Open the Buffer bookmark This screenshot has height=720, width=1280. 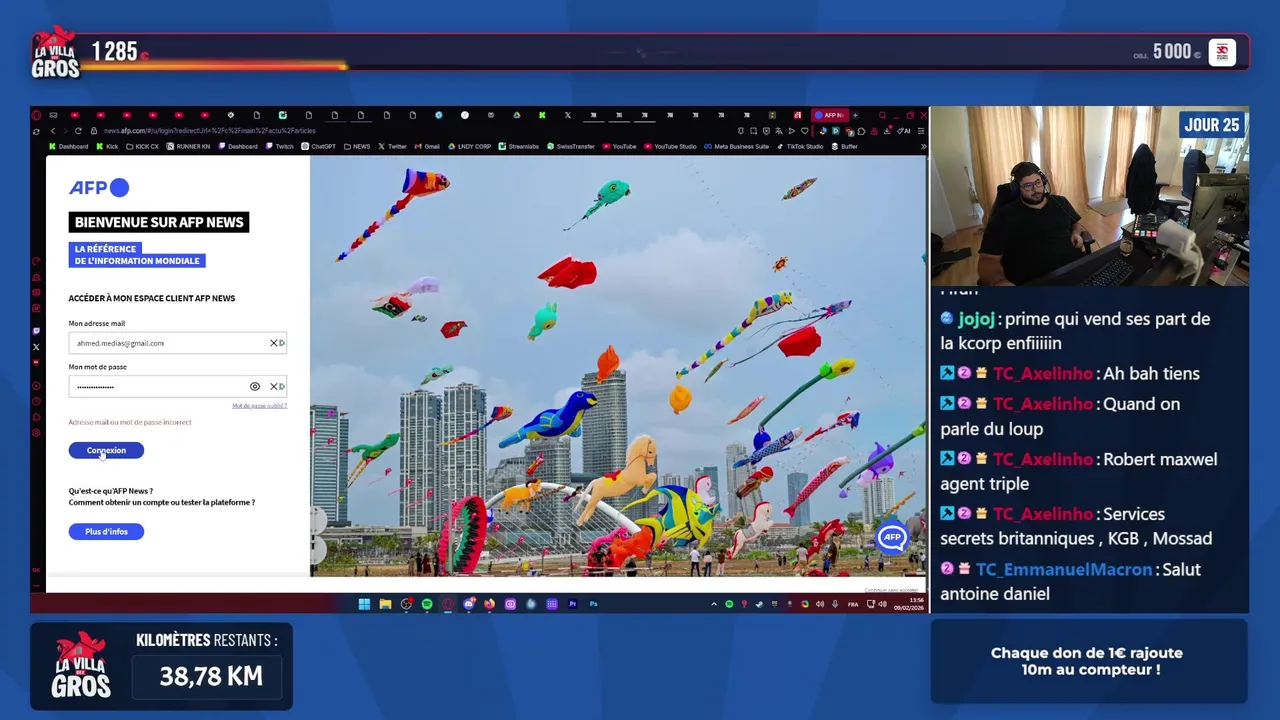pyautogui.click(x=844, y=146)
